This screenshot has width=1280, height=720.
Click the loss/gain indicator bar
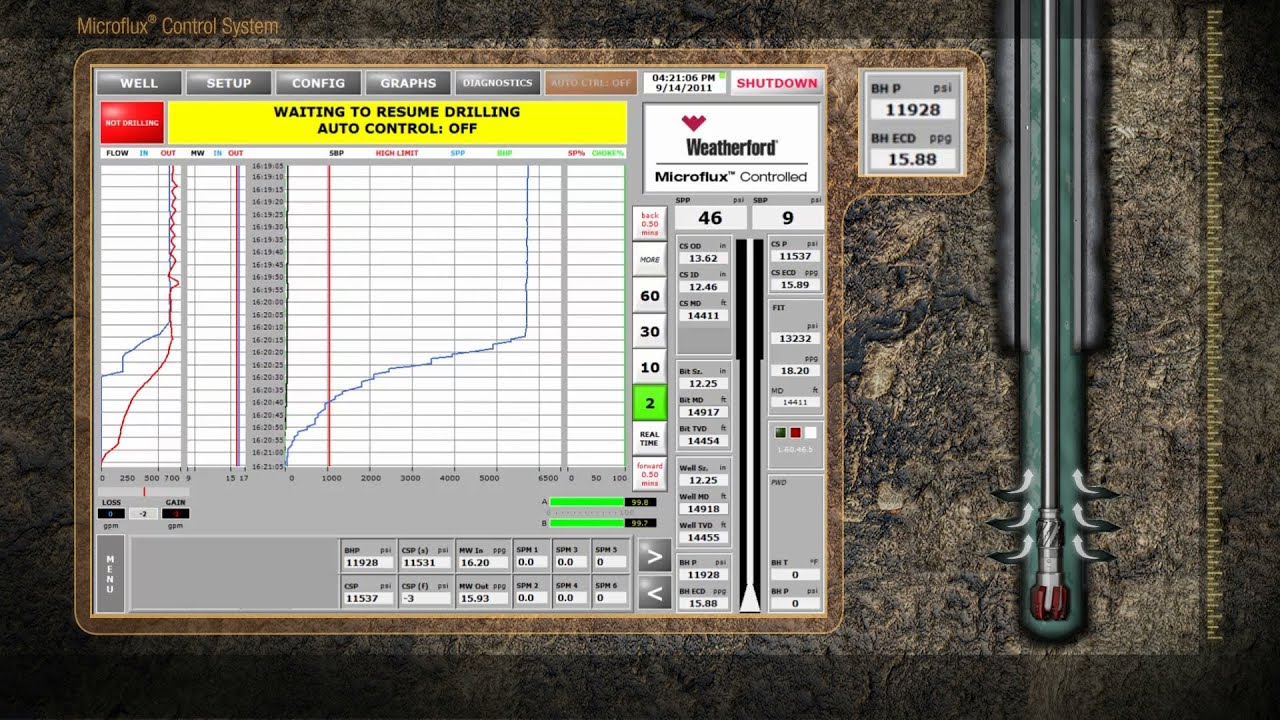[x=144, y=491]
